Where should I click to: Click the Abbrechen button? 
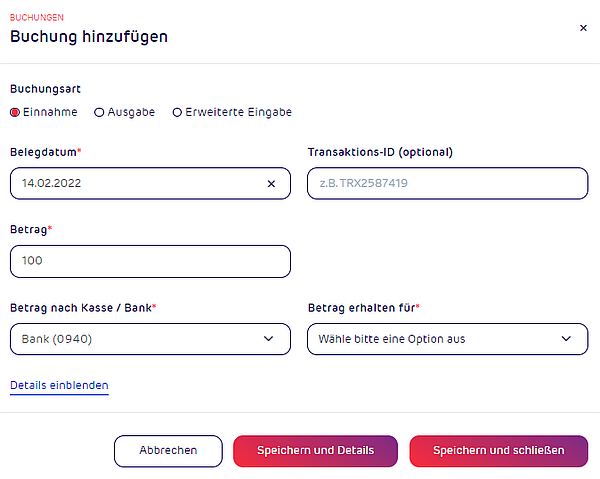168,451
